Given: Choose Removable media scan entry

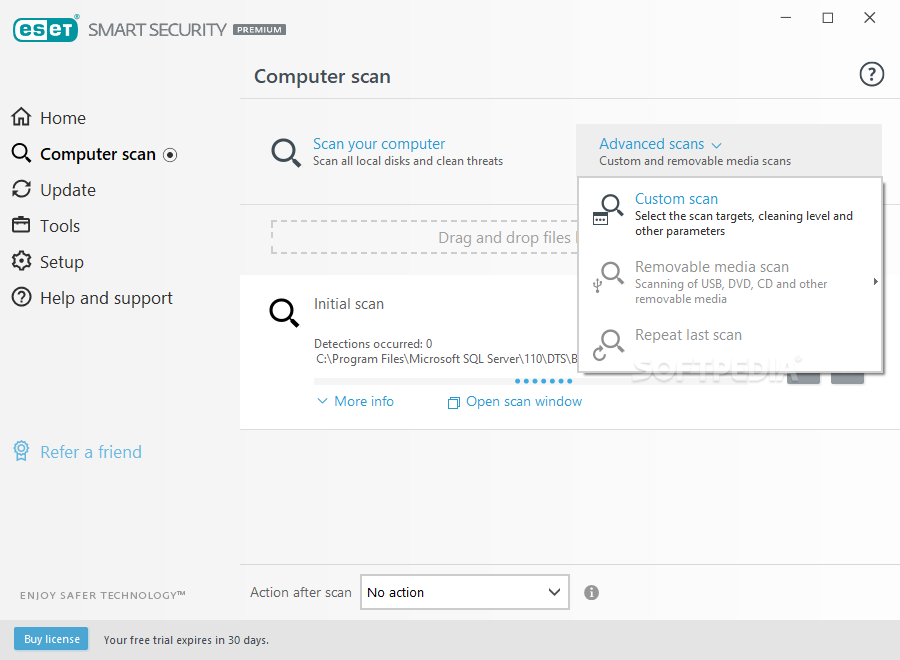Looking at the screenshot, I should tap(730, 282).
